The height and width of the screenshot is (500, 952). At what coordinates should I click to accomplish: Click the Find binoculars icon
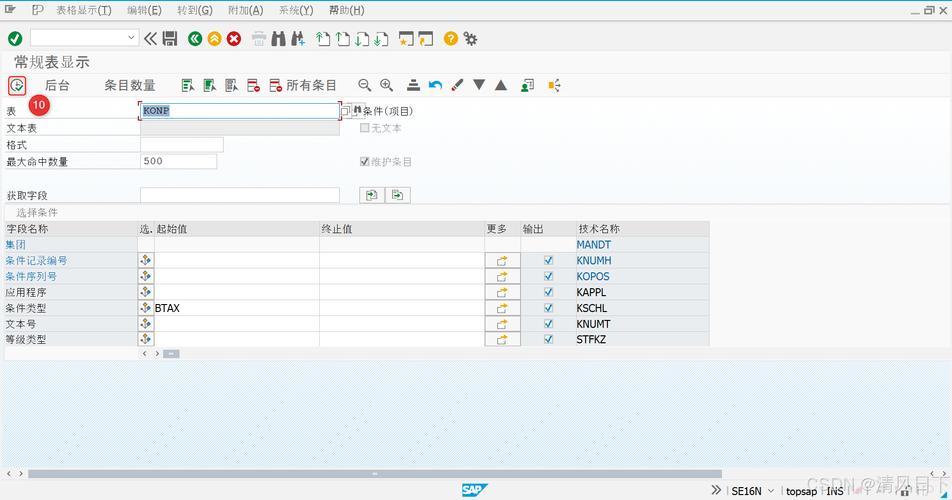(x=279, y=38)
